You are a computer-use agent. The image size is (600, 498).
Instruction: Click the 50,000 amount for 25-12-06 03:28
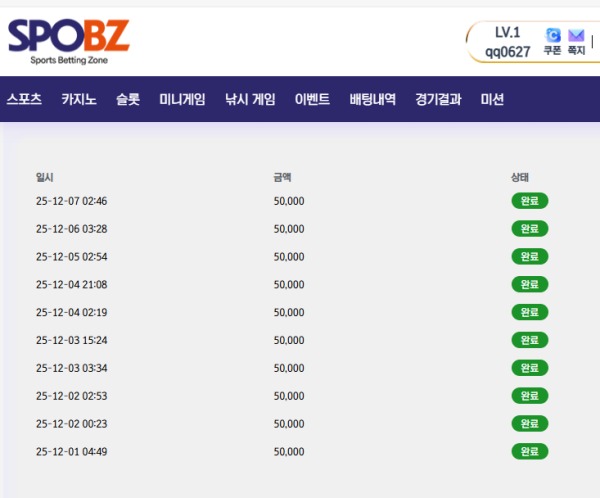[x=289, y=229]
